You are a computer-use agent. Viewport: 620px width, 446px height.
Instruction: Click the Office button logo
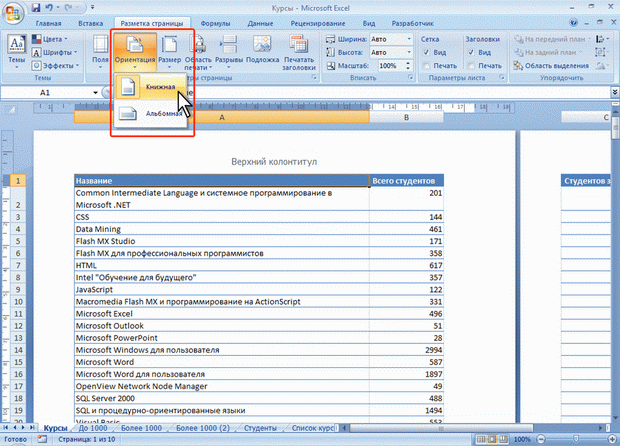12,12
